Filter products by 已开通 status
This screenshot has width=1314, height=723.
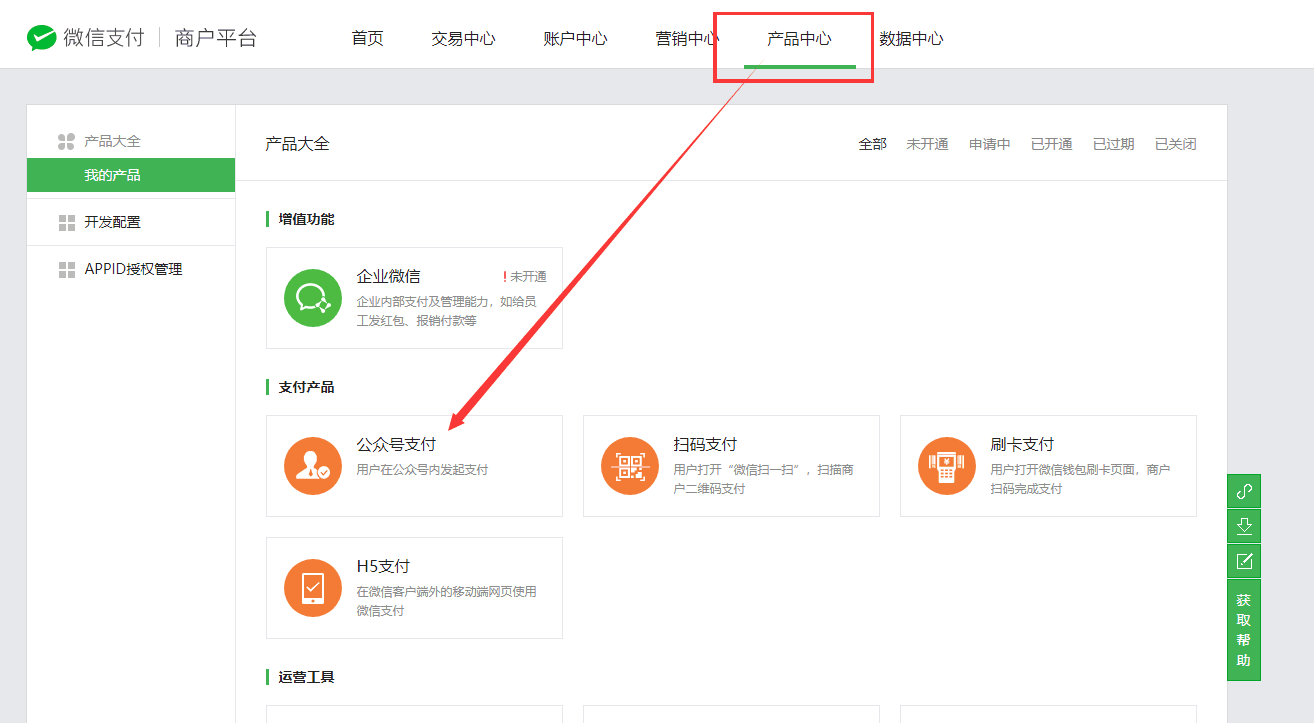(x=1051, y=144)
